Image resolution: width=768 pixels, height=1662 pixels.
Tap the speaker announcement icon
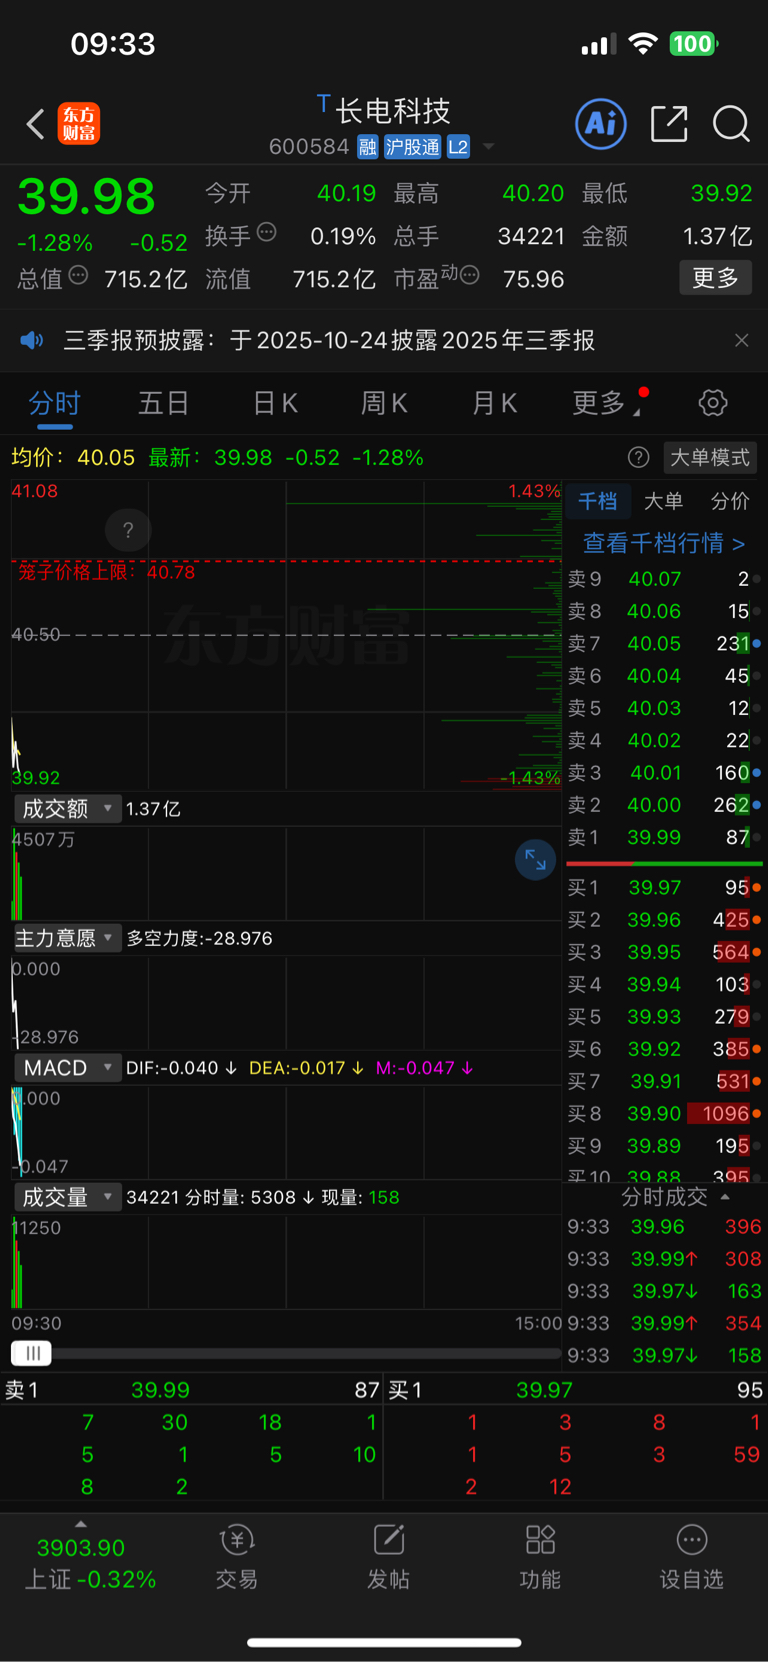click(32, 340)
